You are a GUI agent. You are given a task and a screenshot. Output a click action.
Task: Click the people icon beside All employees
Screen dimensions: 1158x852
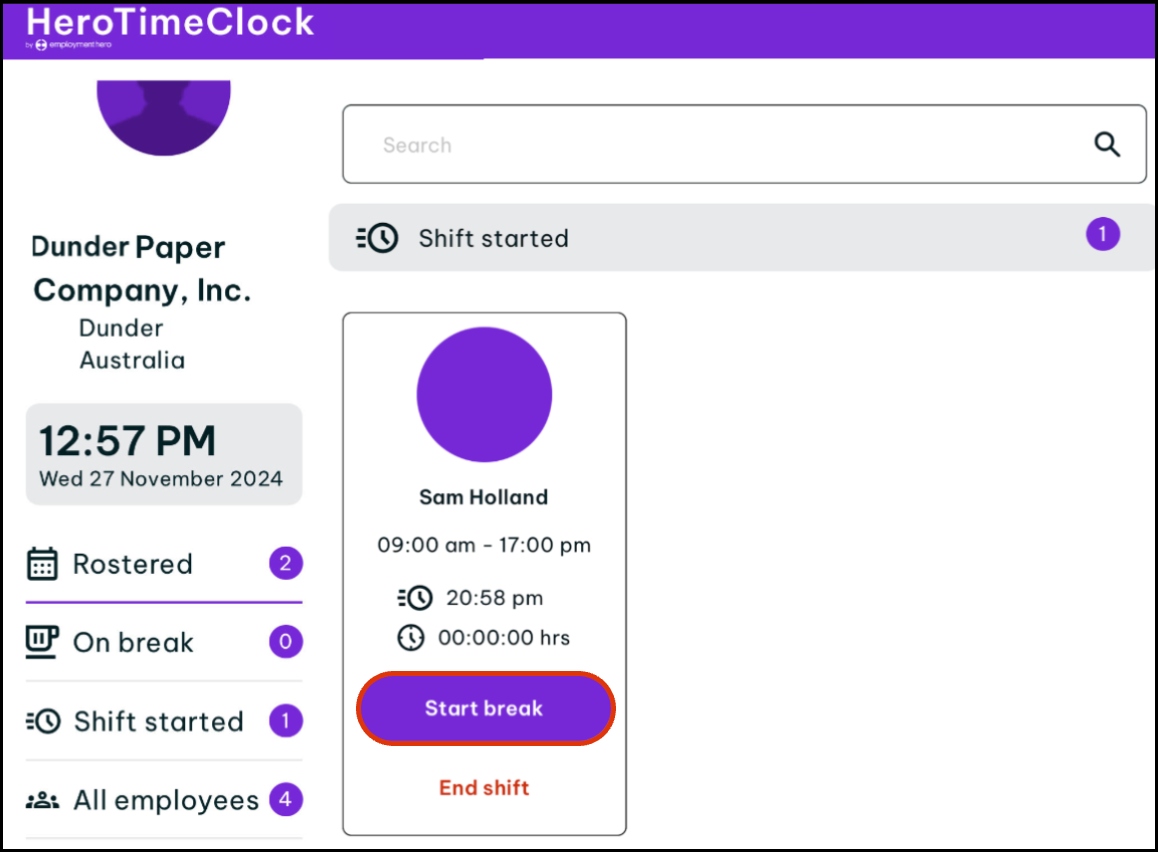click(x=42, y=800)
